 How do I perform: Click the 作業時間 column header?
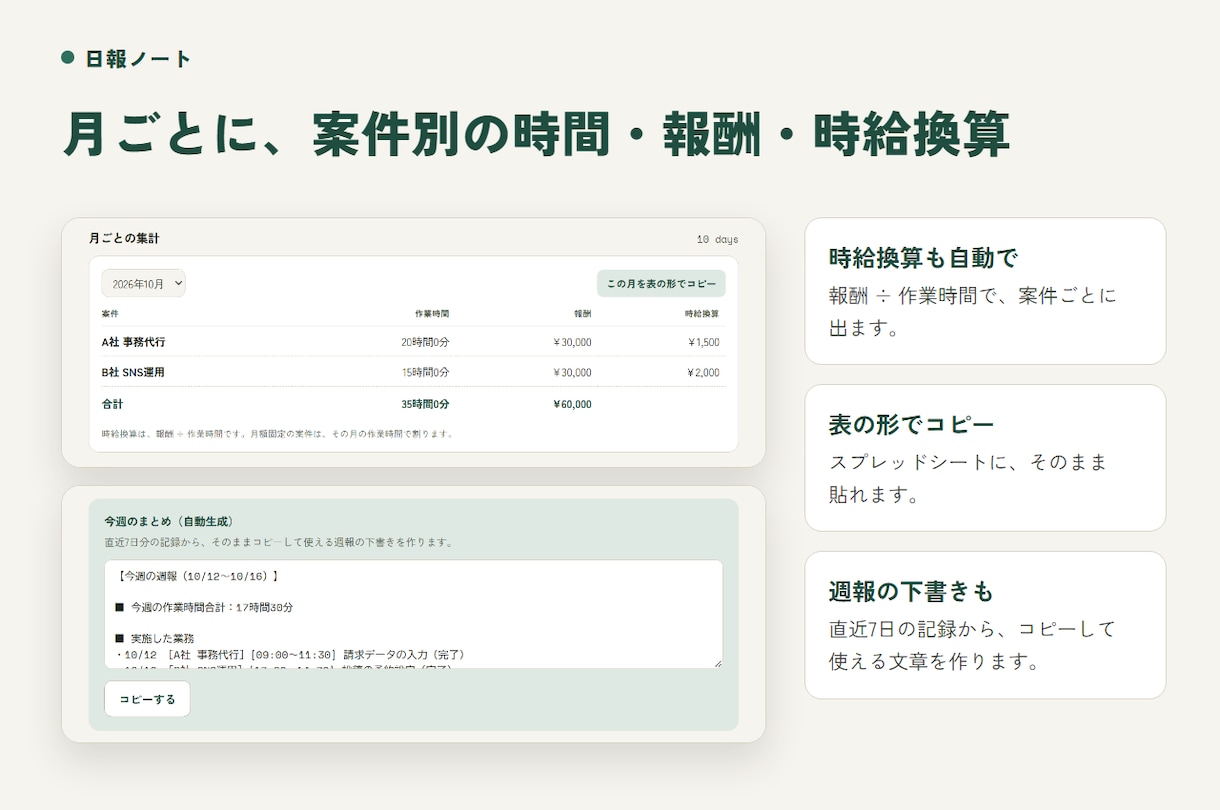432,314
